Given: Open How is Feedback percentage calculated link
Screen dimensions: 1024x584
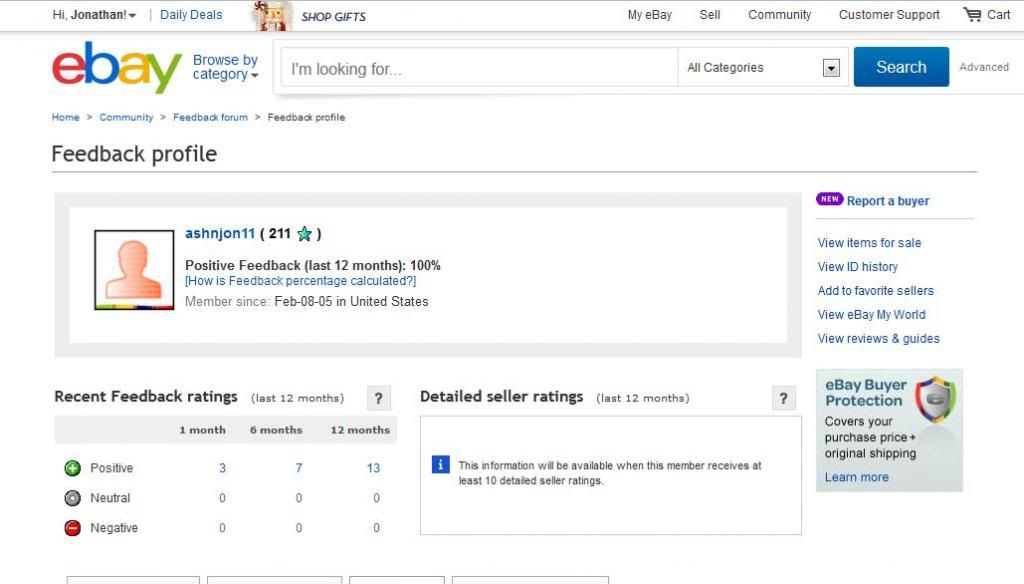Looking at the screenshot, I should pyautogui.click(x=300, y=281).
